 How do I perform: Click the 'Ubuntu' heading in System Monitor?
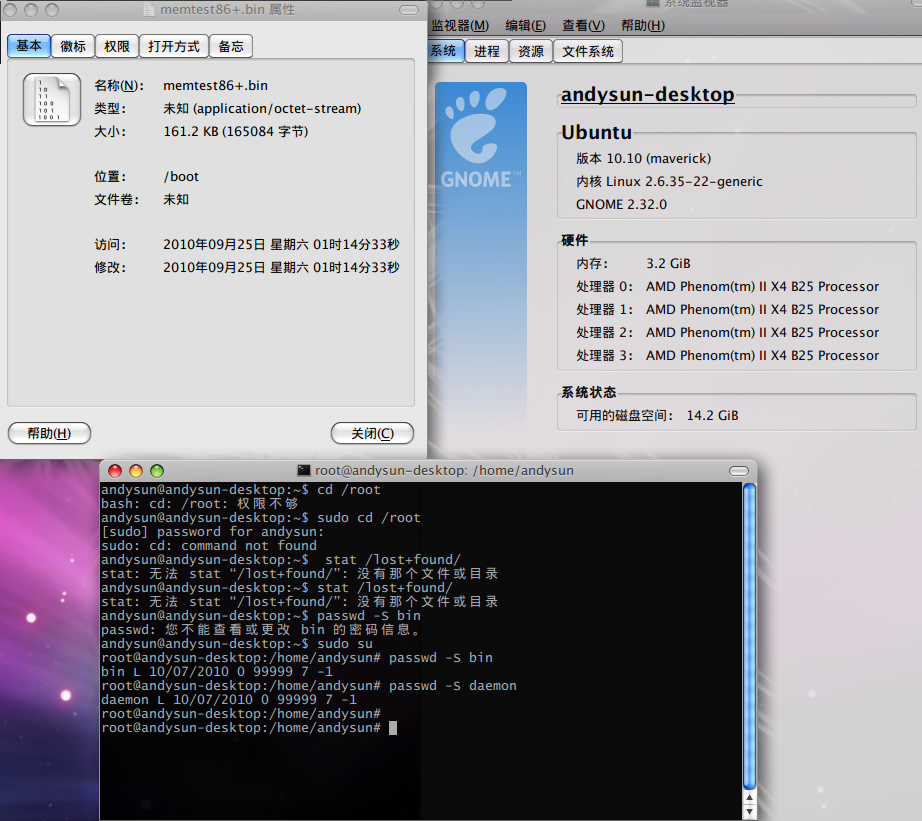[596, 132]
